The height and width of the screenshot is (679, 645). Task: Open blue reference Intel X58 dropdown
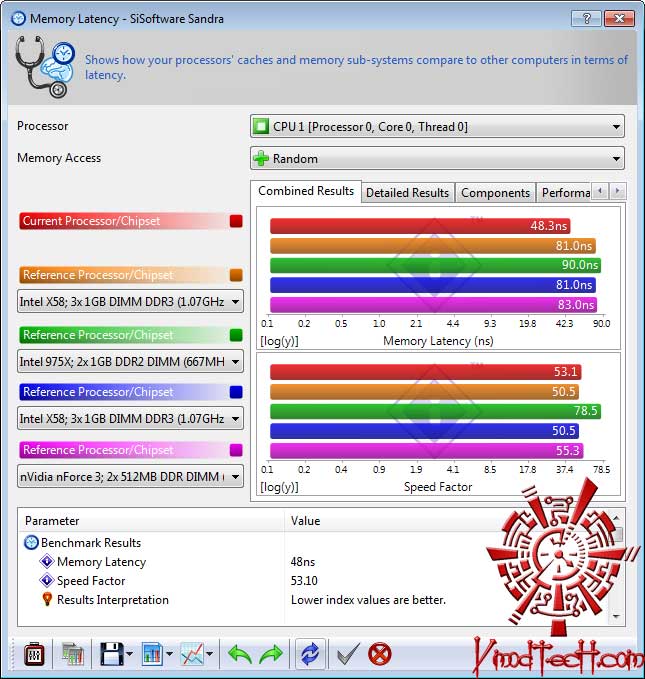point(130,419)
